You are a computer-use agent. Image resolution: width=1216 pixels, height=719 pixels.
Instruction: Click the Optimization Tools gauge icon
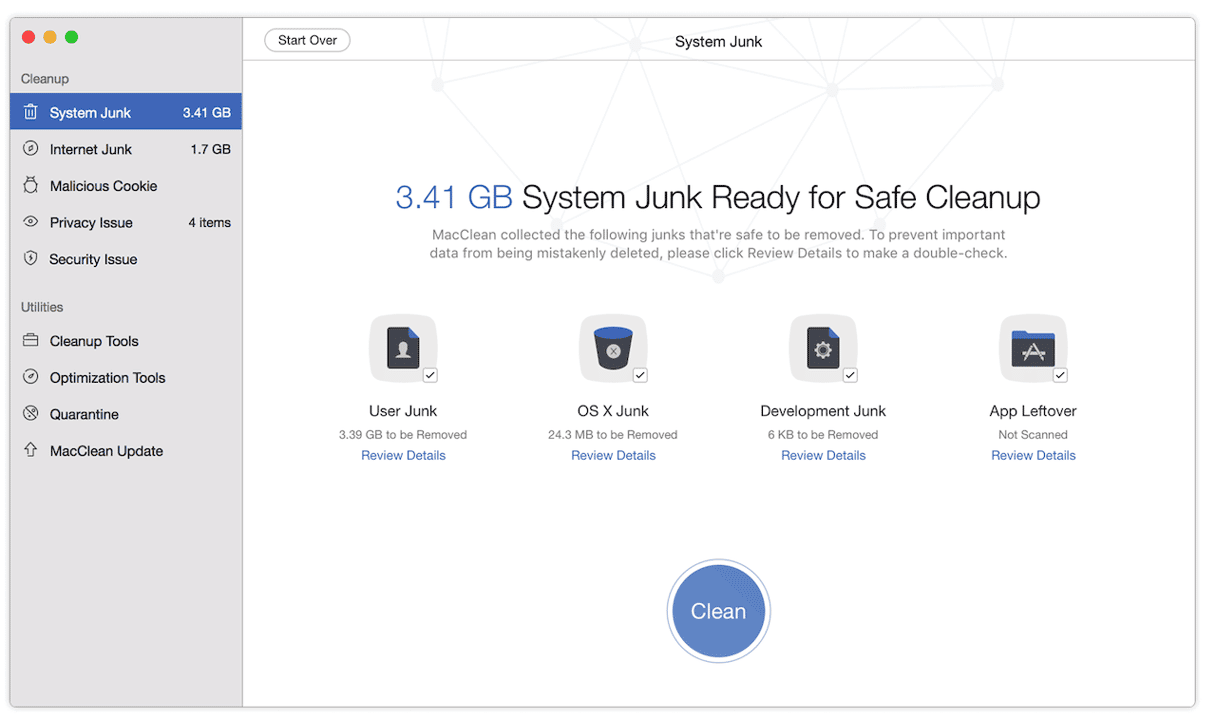click(30, 377)
